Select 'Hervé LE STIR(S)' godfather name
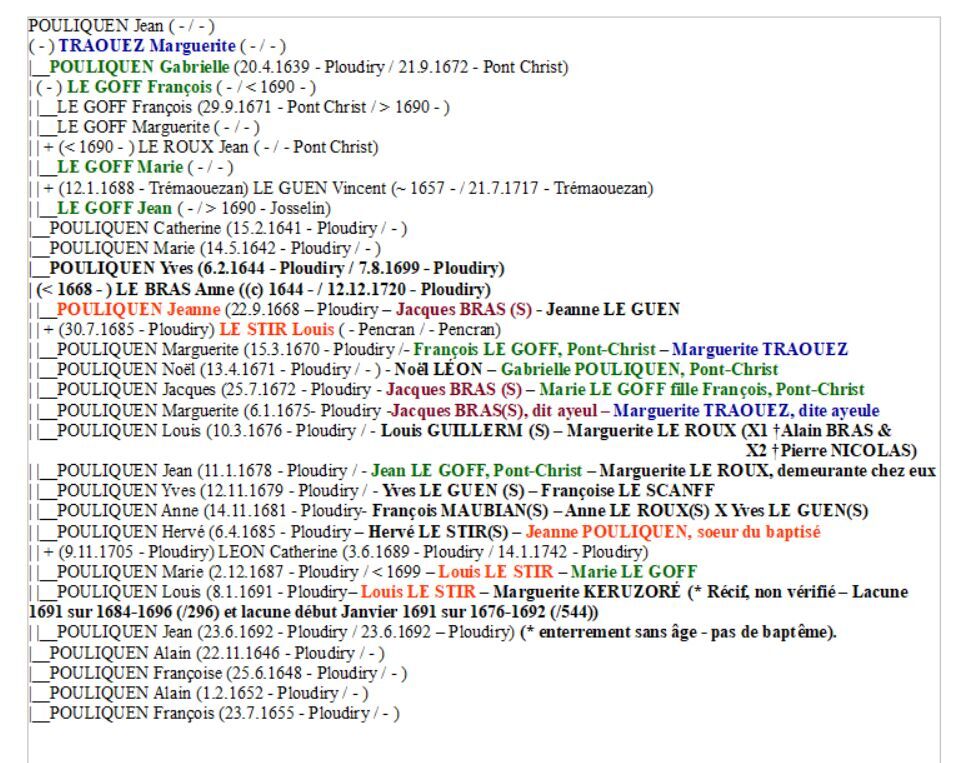The width and height of the screenshot is (955, 763). coord(438,532)
